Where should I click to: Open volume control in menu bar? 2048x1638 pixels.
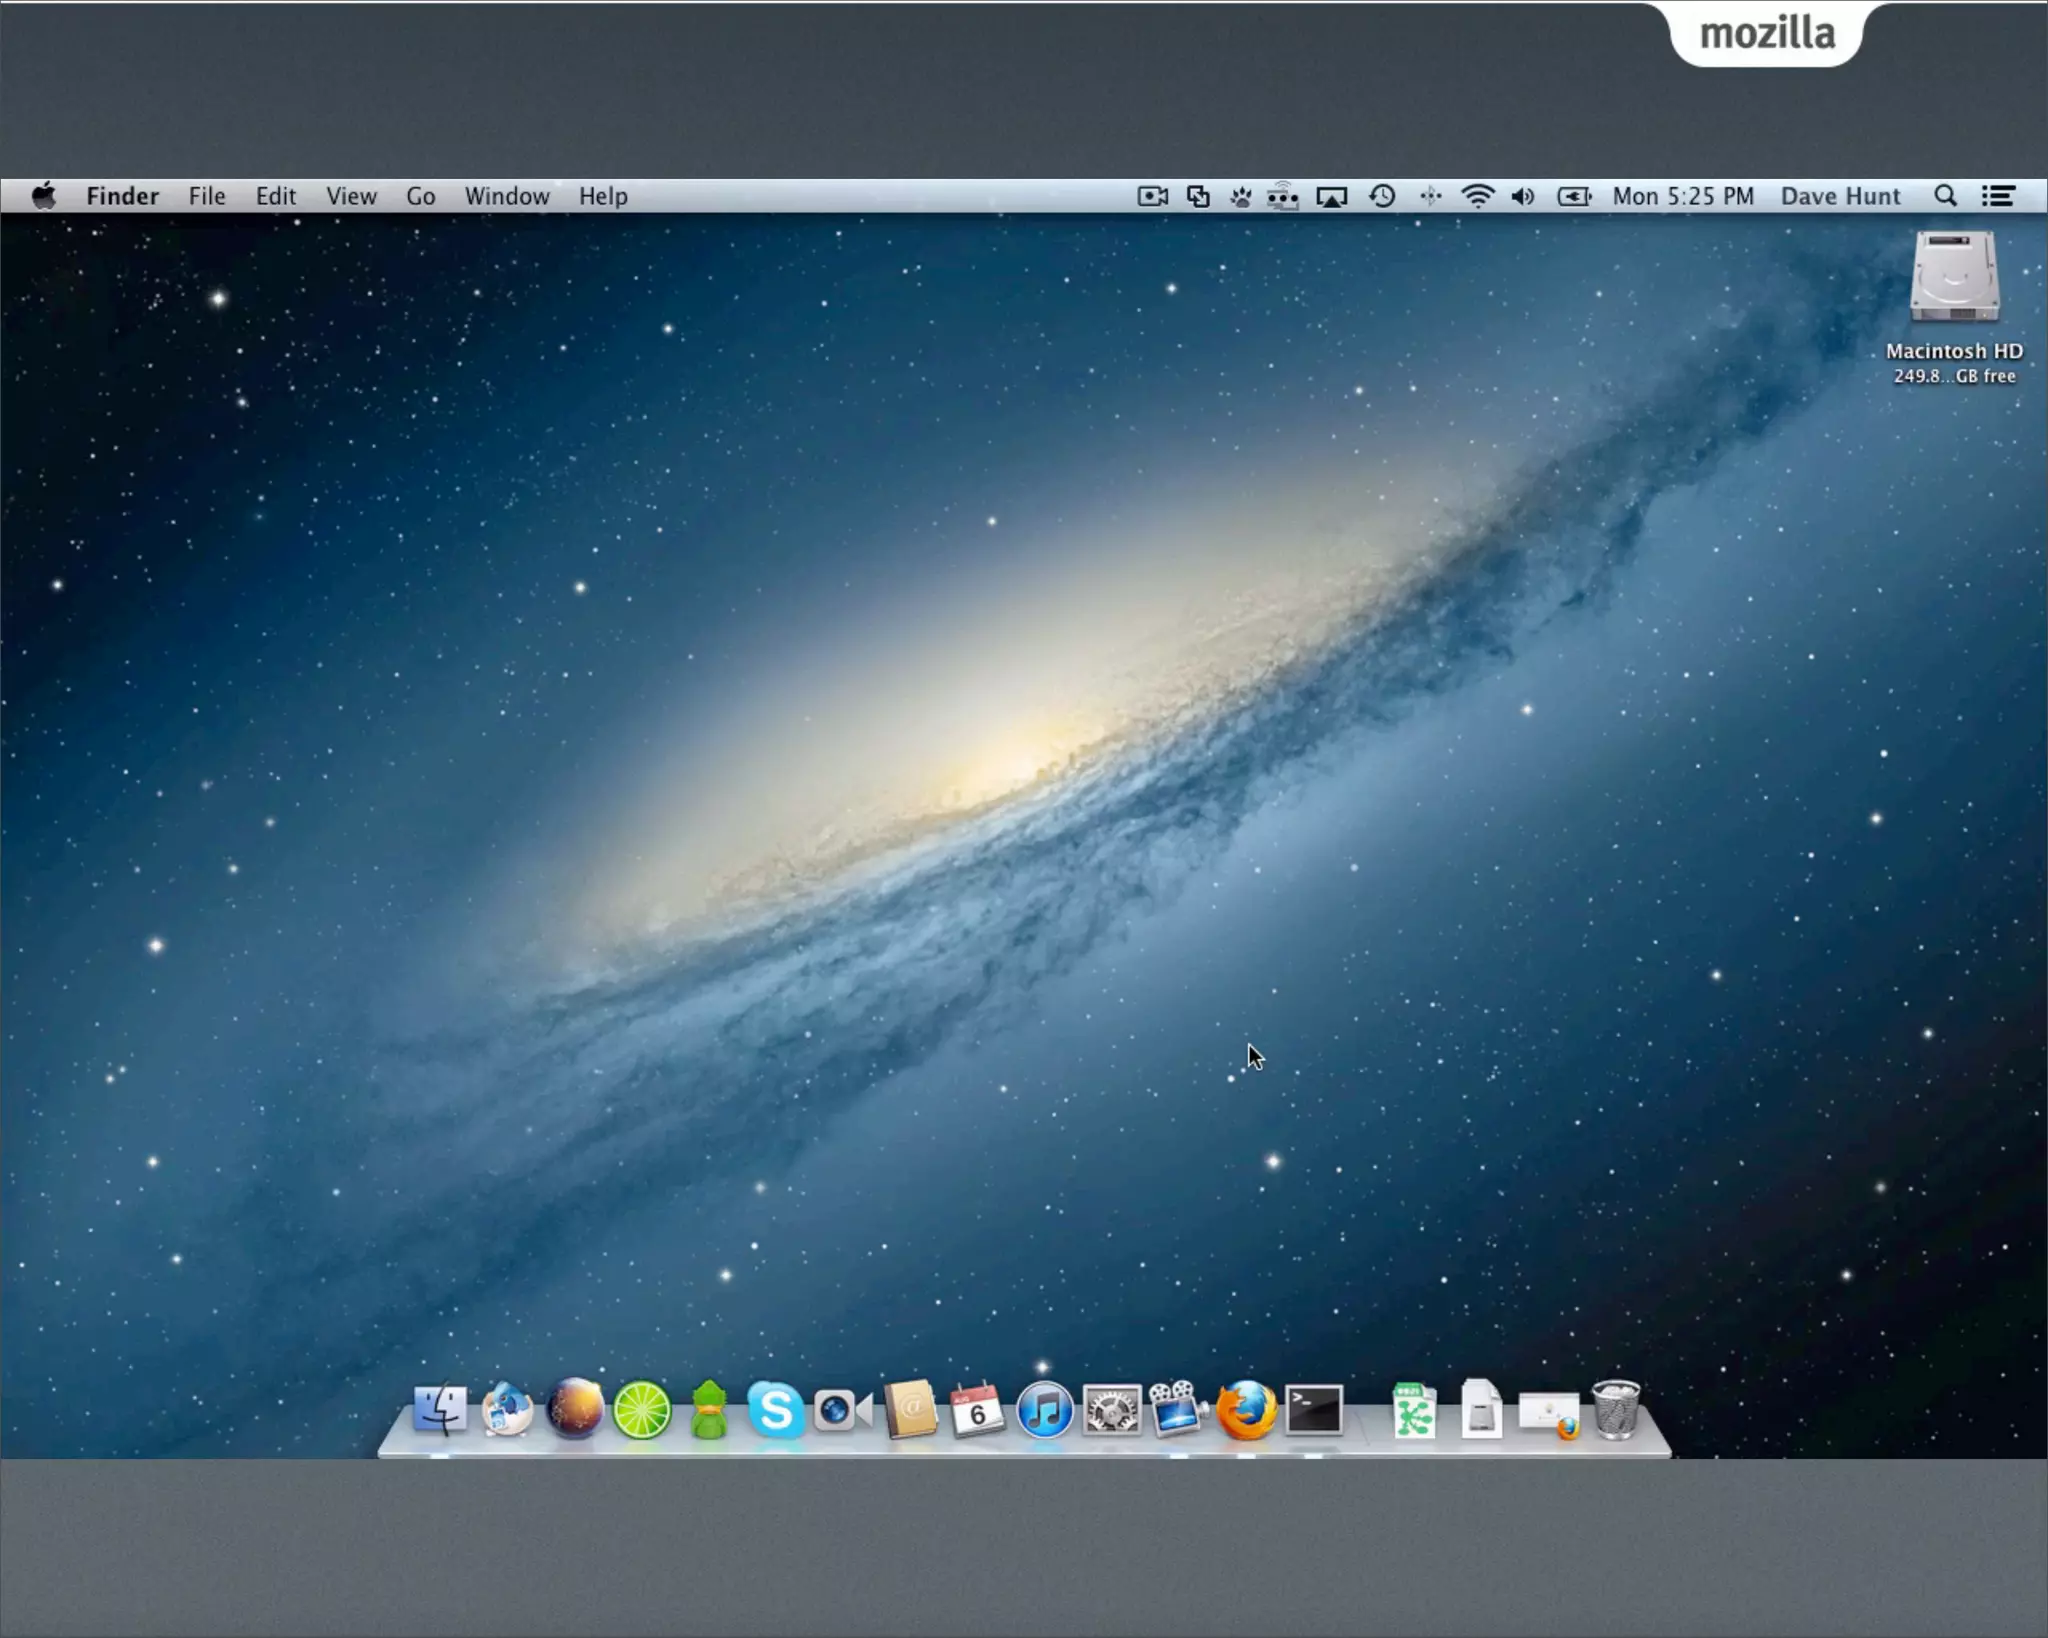pyautogui.click(x=1523, y=196)
